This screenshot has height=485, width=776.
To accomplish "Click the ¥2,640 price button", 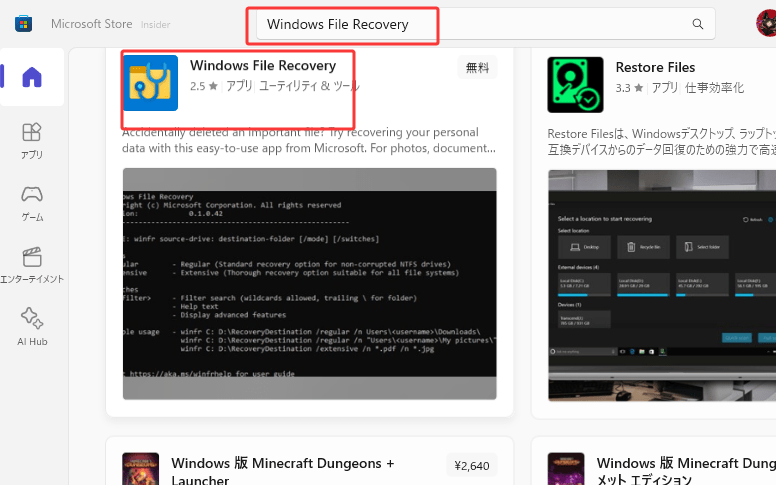I will 472,465.
